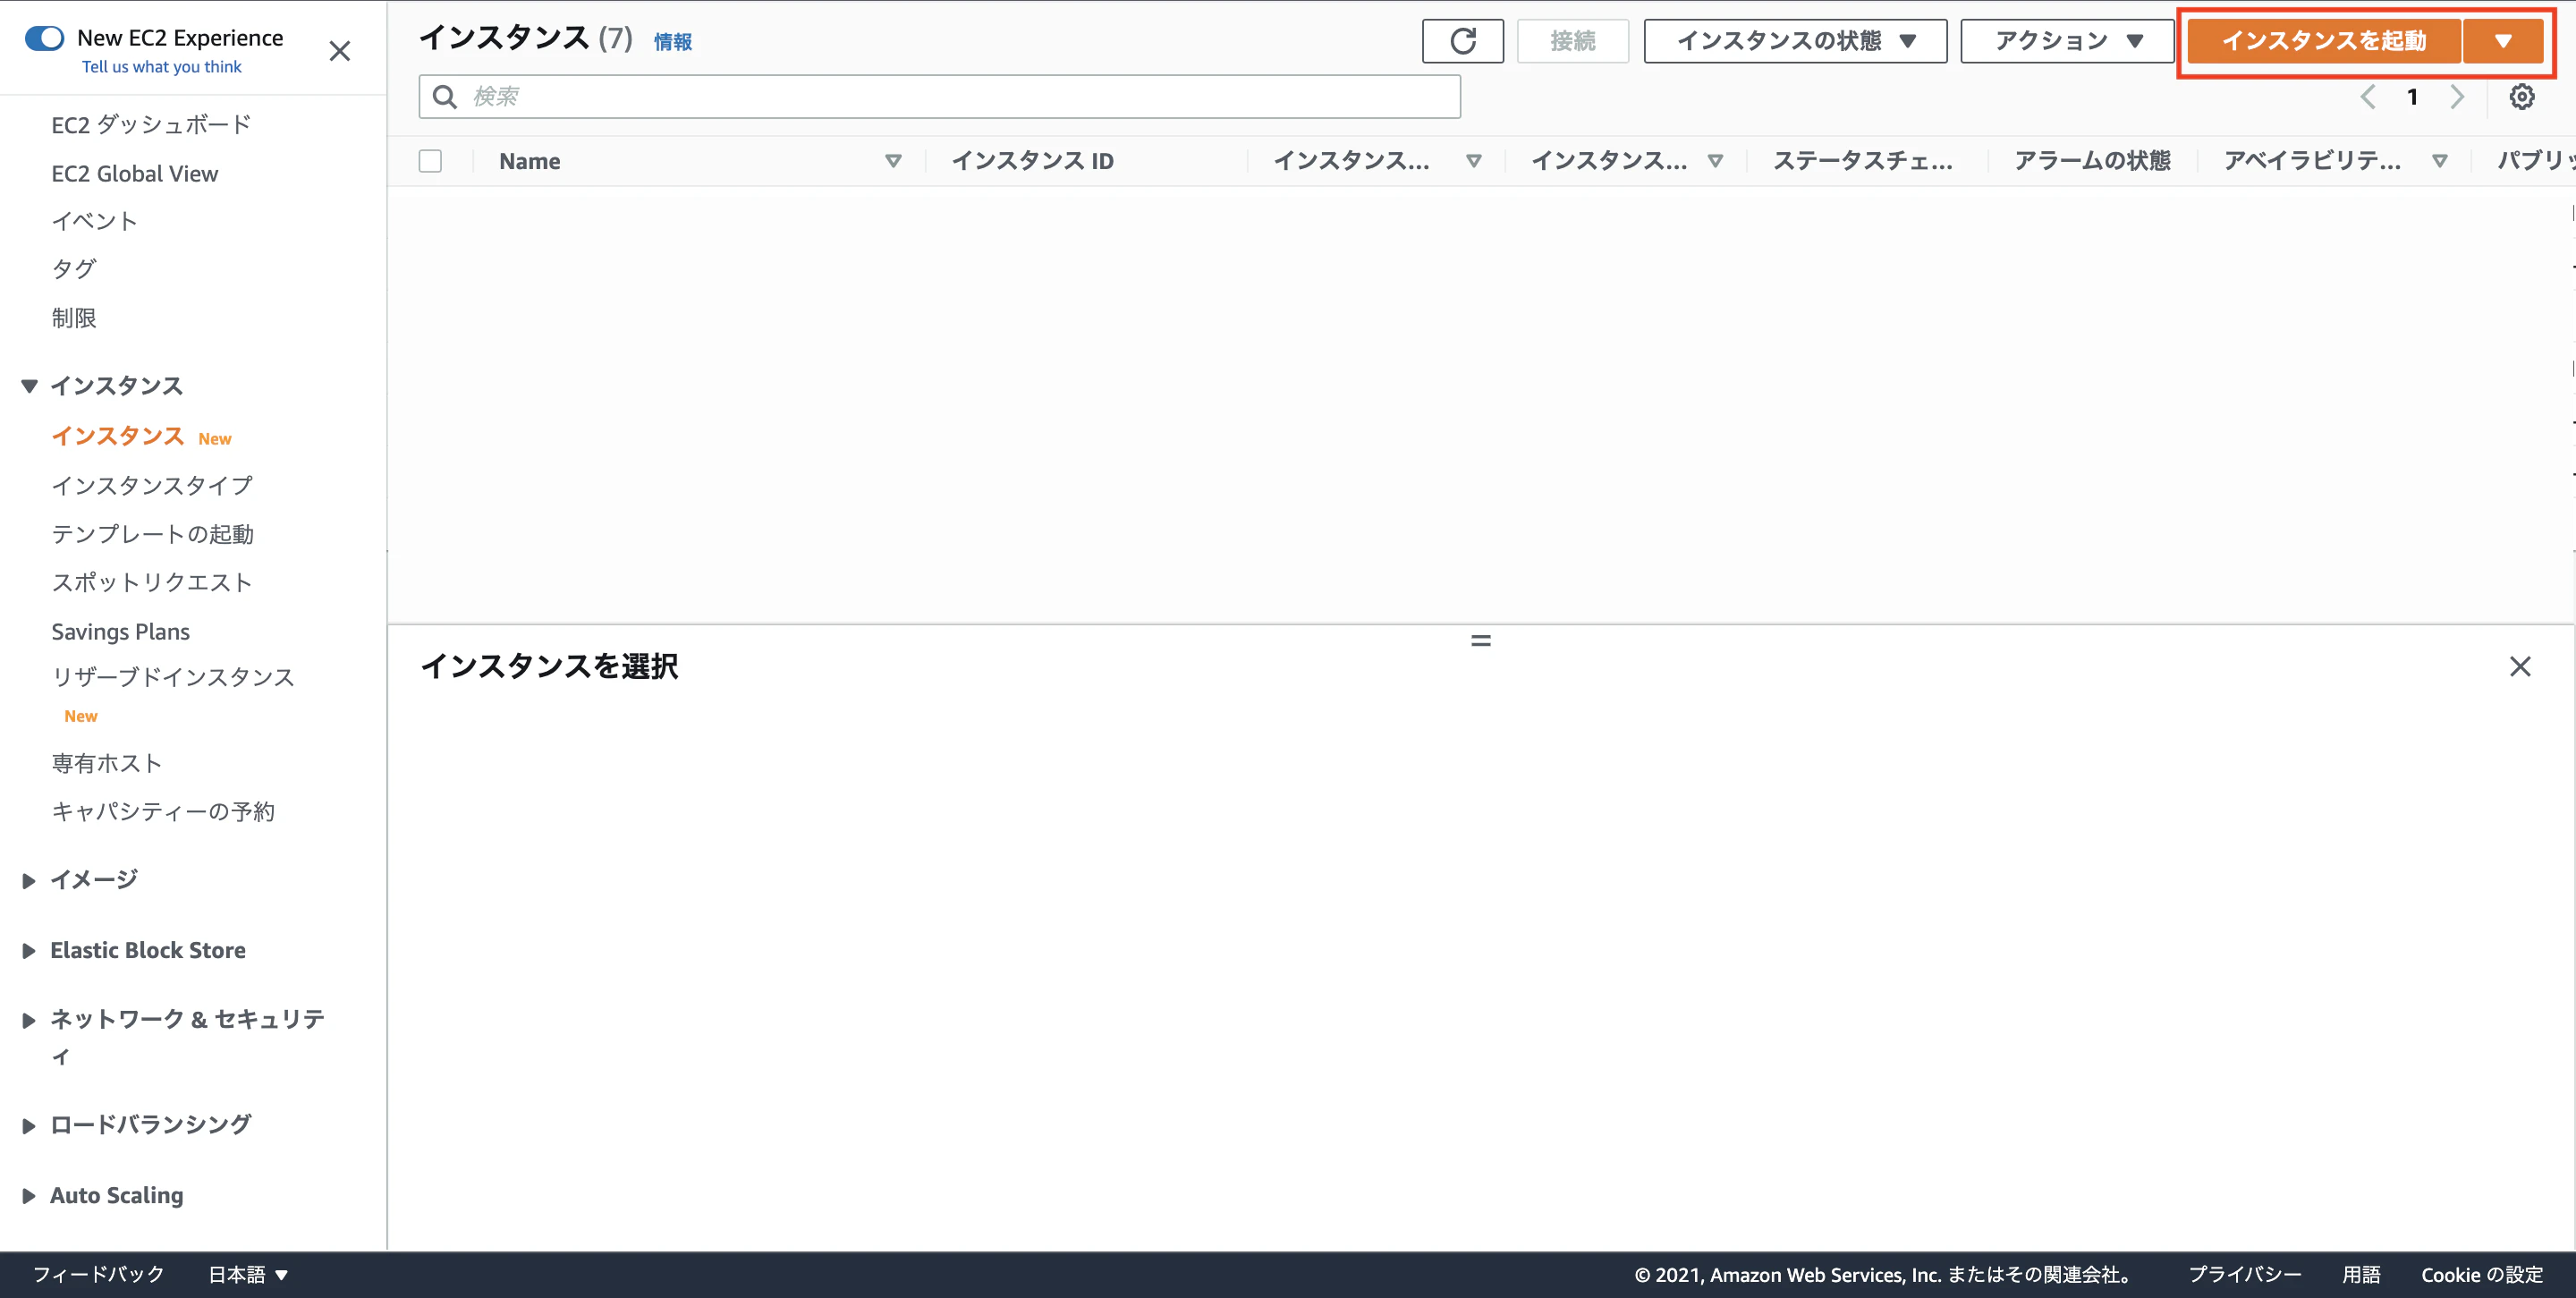Open Cookie の設定 footer link

click(x=2481, y=1274)
